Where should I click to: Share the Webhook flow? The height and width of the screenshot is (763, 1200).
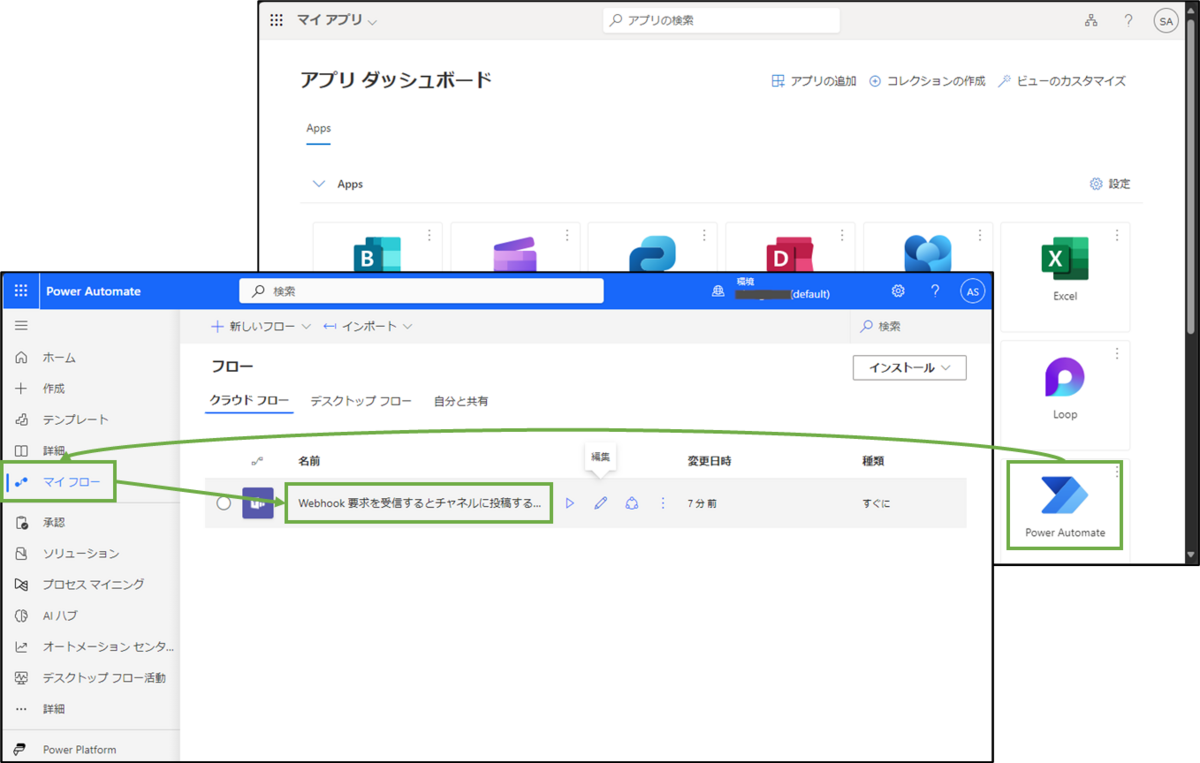coord(631,503)
